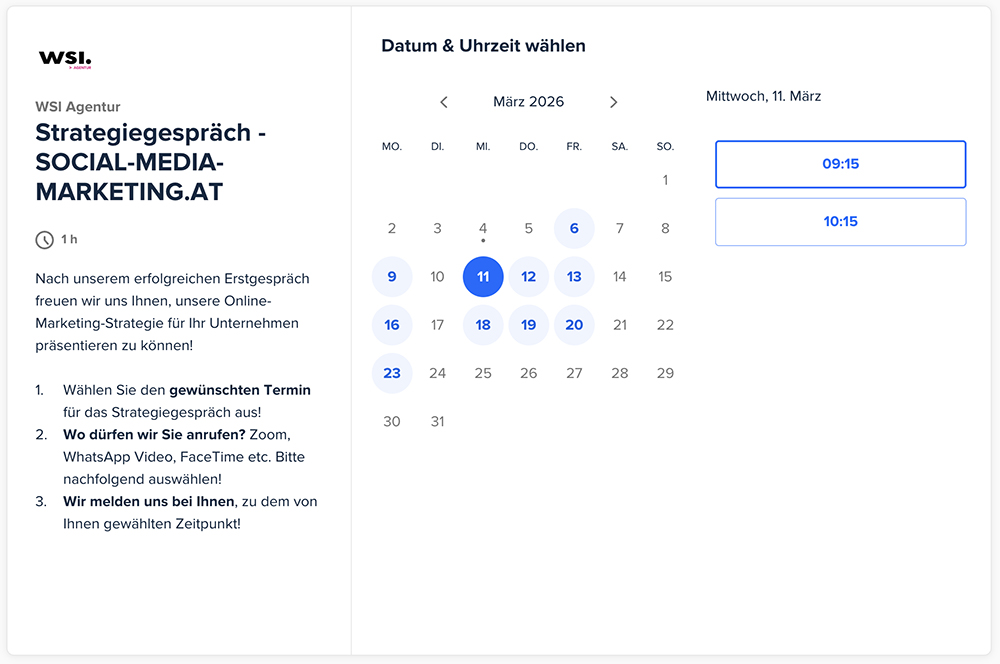Pick March 6 on the calendar
Viewport: 1000px width, 664px height.
(x=574, y=228)
